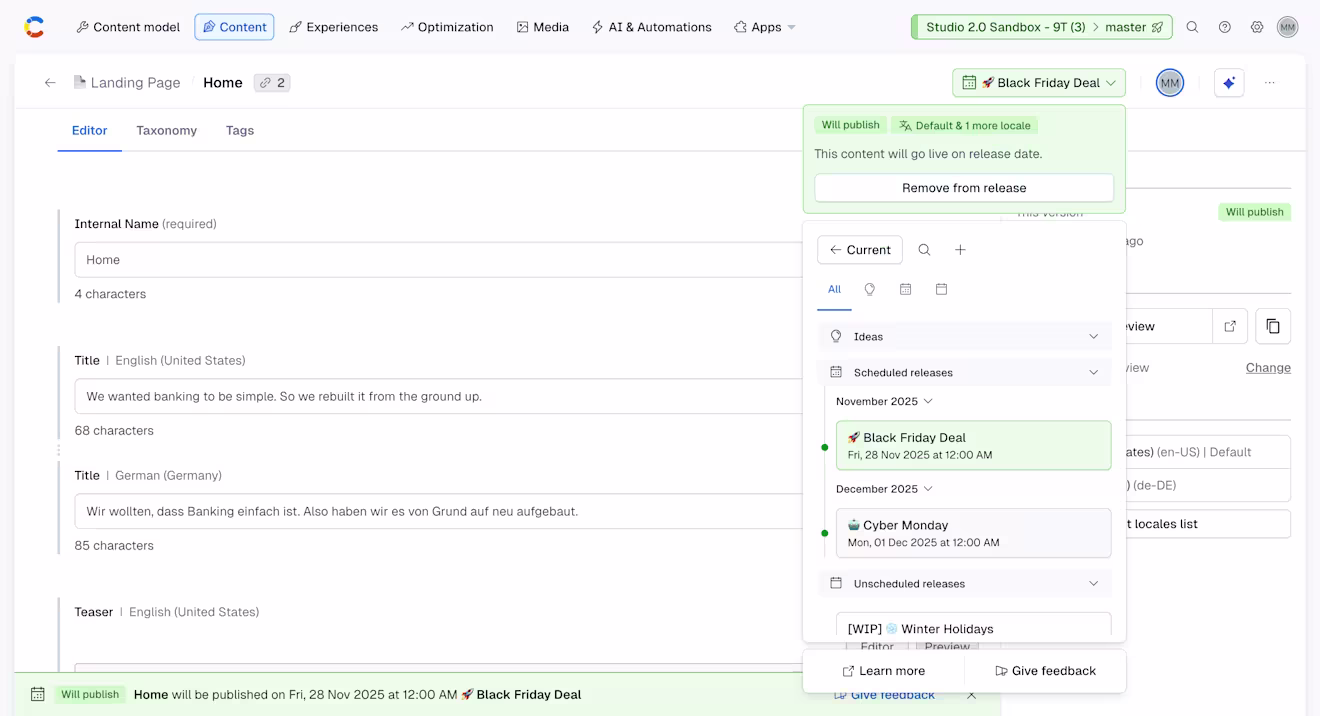The image size is (1320, 716).
Task: Collapse December 2025 group
Action: click(885, 490)
